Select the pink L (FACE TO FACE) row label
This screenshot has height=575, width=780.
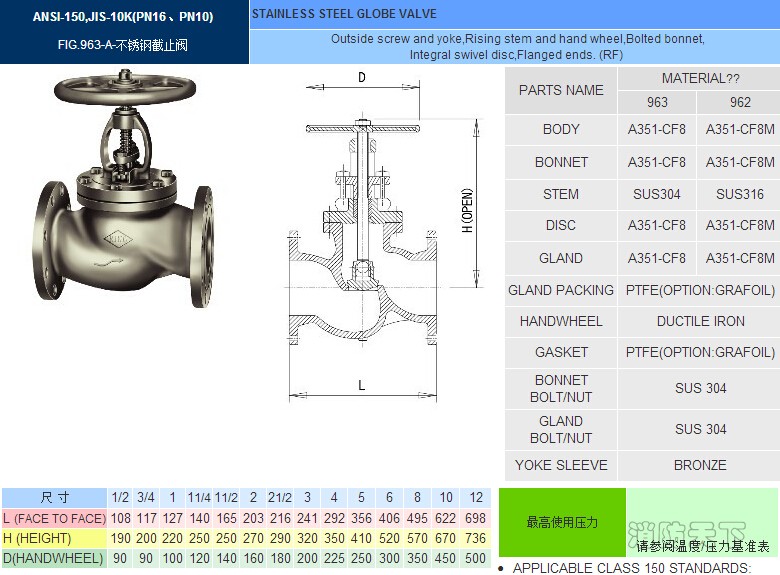[x=54, y=518]
